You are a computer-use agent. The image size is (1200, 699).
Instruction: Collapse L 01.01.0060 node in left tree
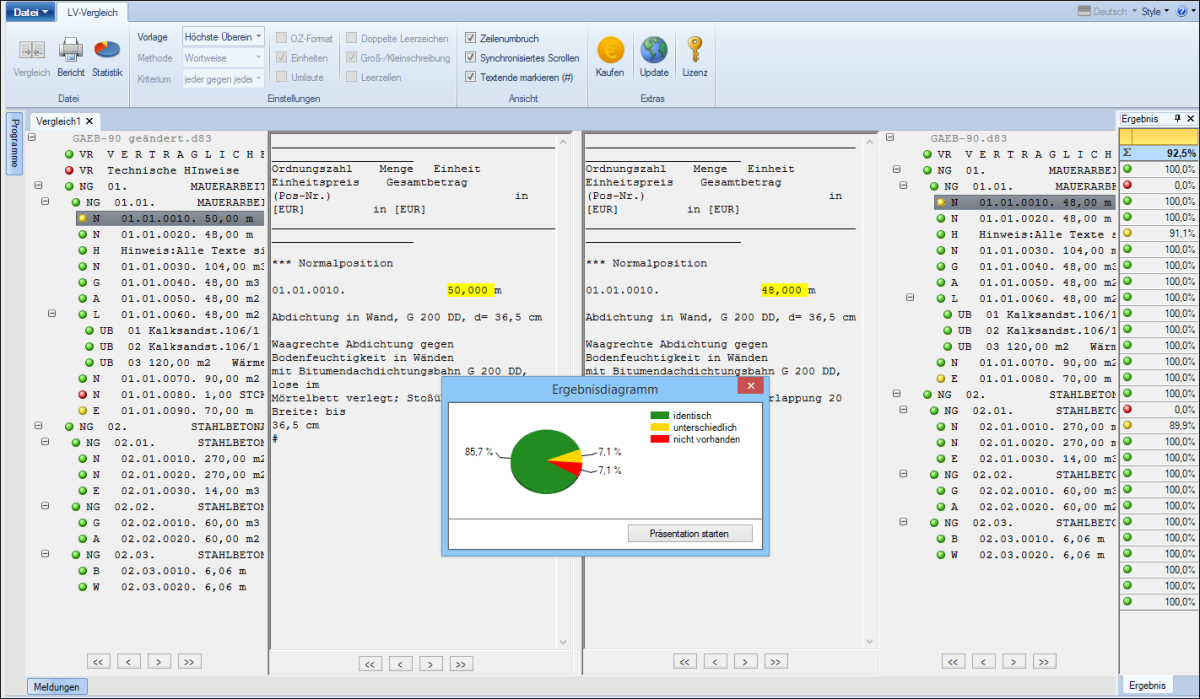click(x=52, y=314)
